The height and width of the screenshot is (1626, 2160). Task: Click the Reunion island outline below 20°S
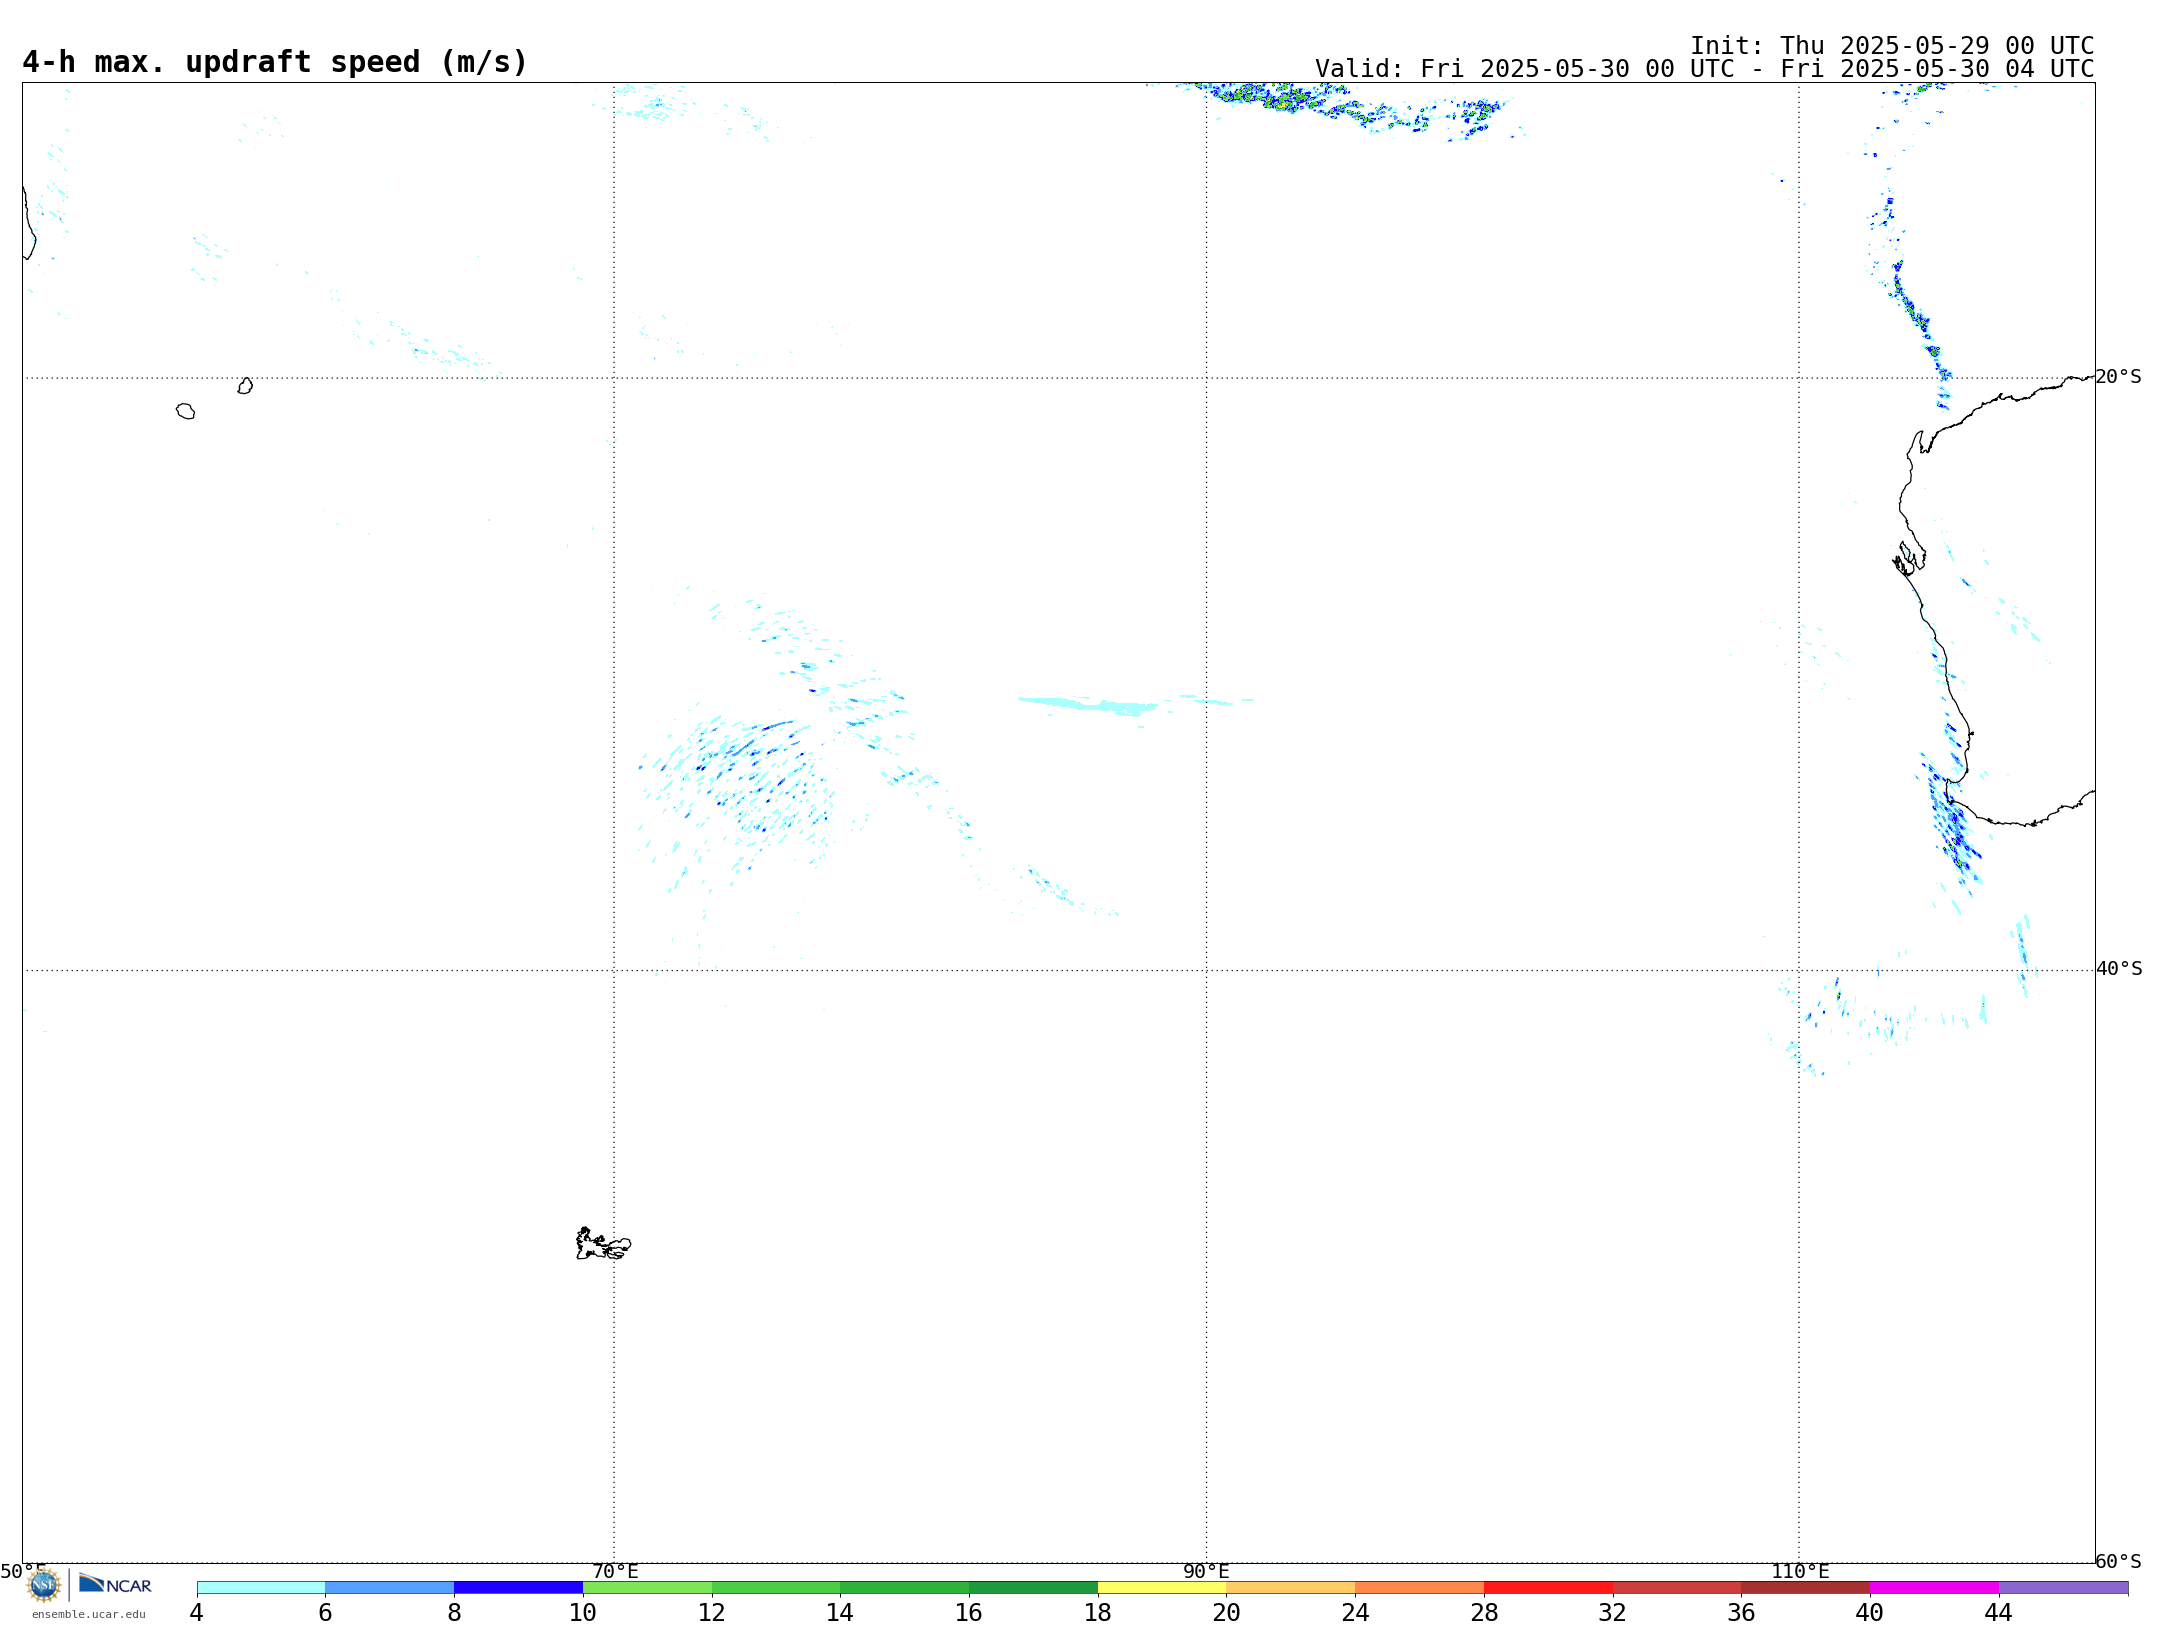(185, 411)
